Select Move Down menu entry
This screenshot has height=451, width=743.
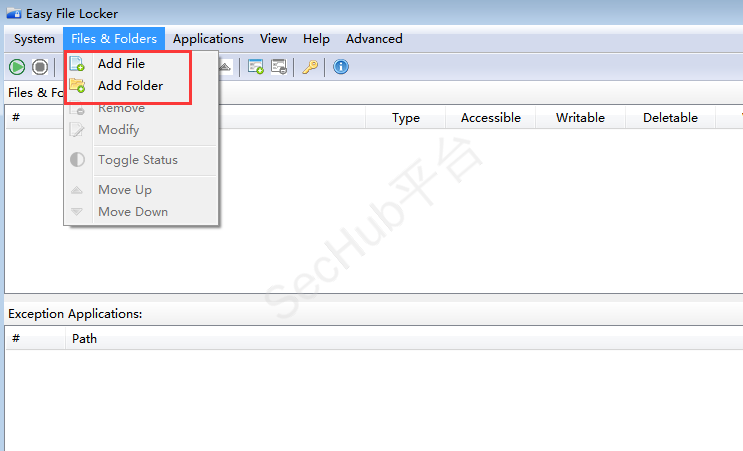141,212
